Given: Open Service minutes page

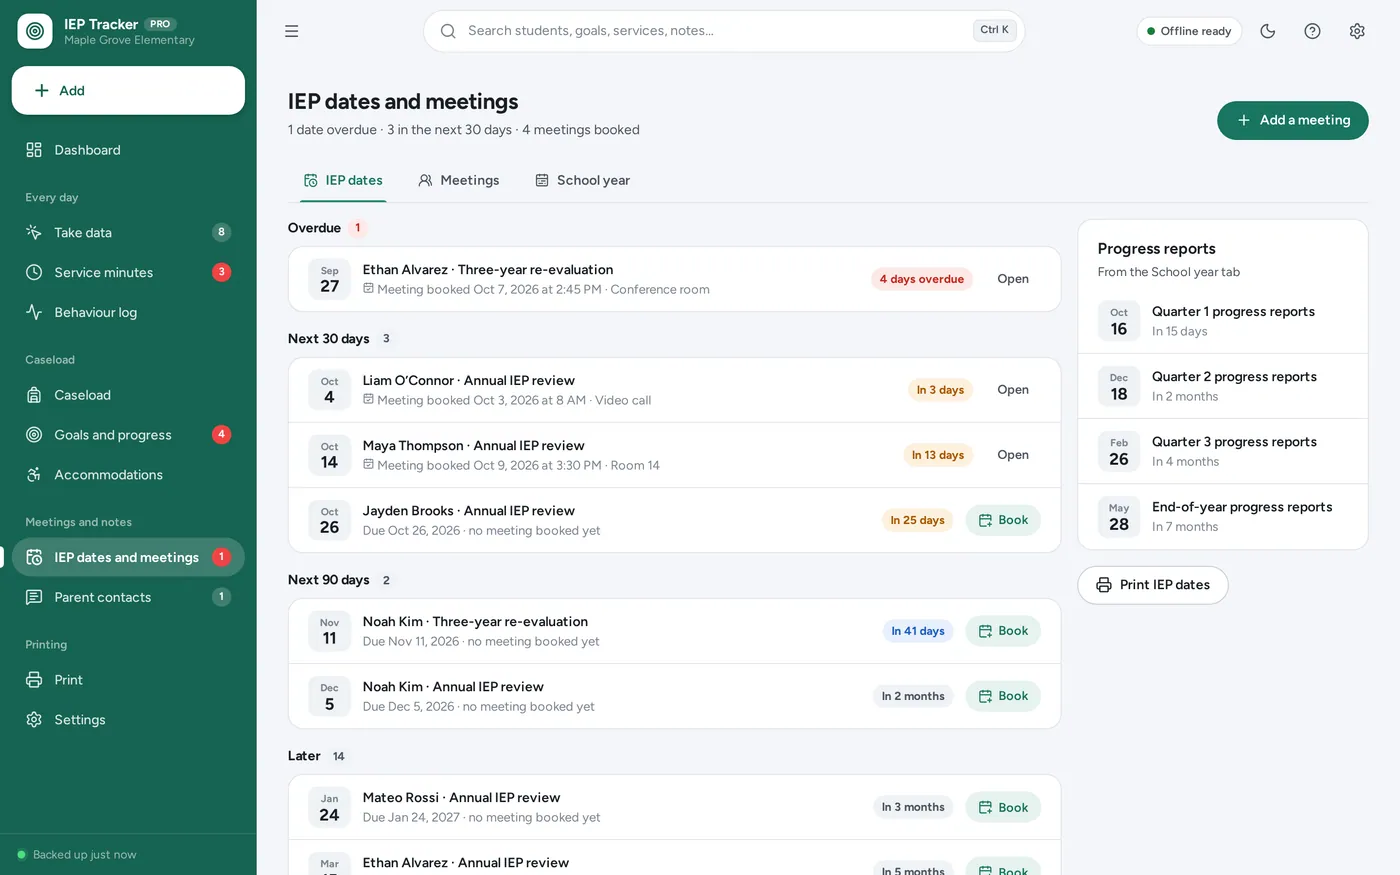Looking at the screenshot, I should click(x=128, y=272).
